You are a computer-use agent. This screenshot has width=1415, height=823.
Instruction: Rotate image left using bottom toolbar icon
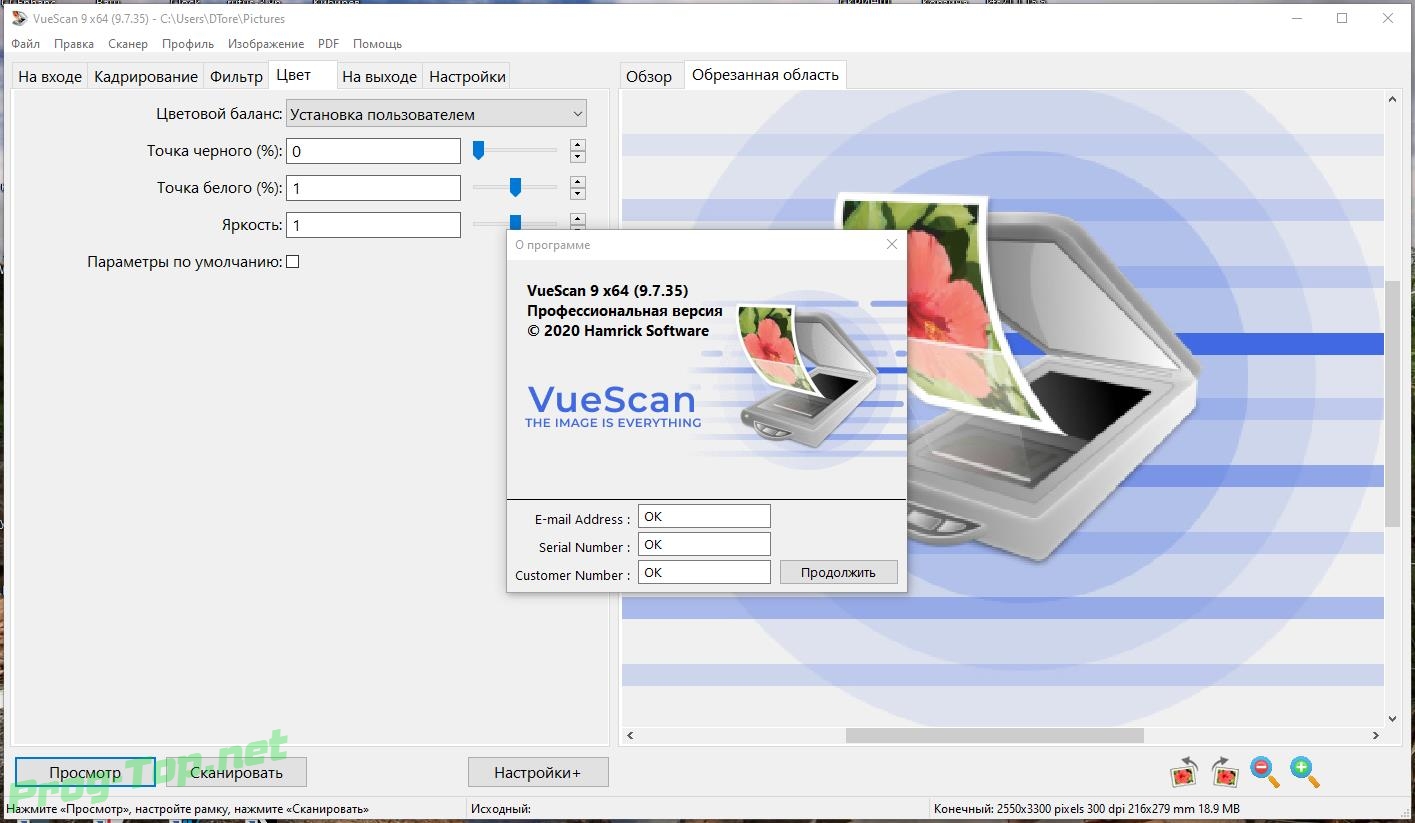tap(1185, 771)
